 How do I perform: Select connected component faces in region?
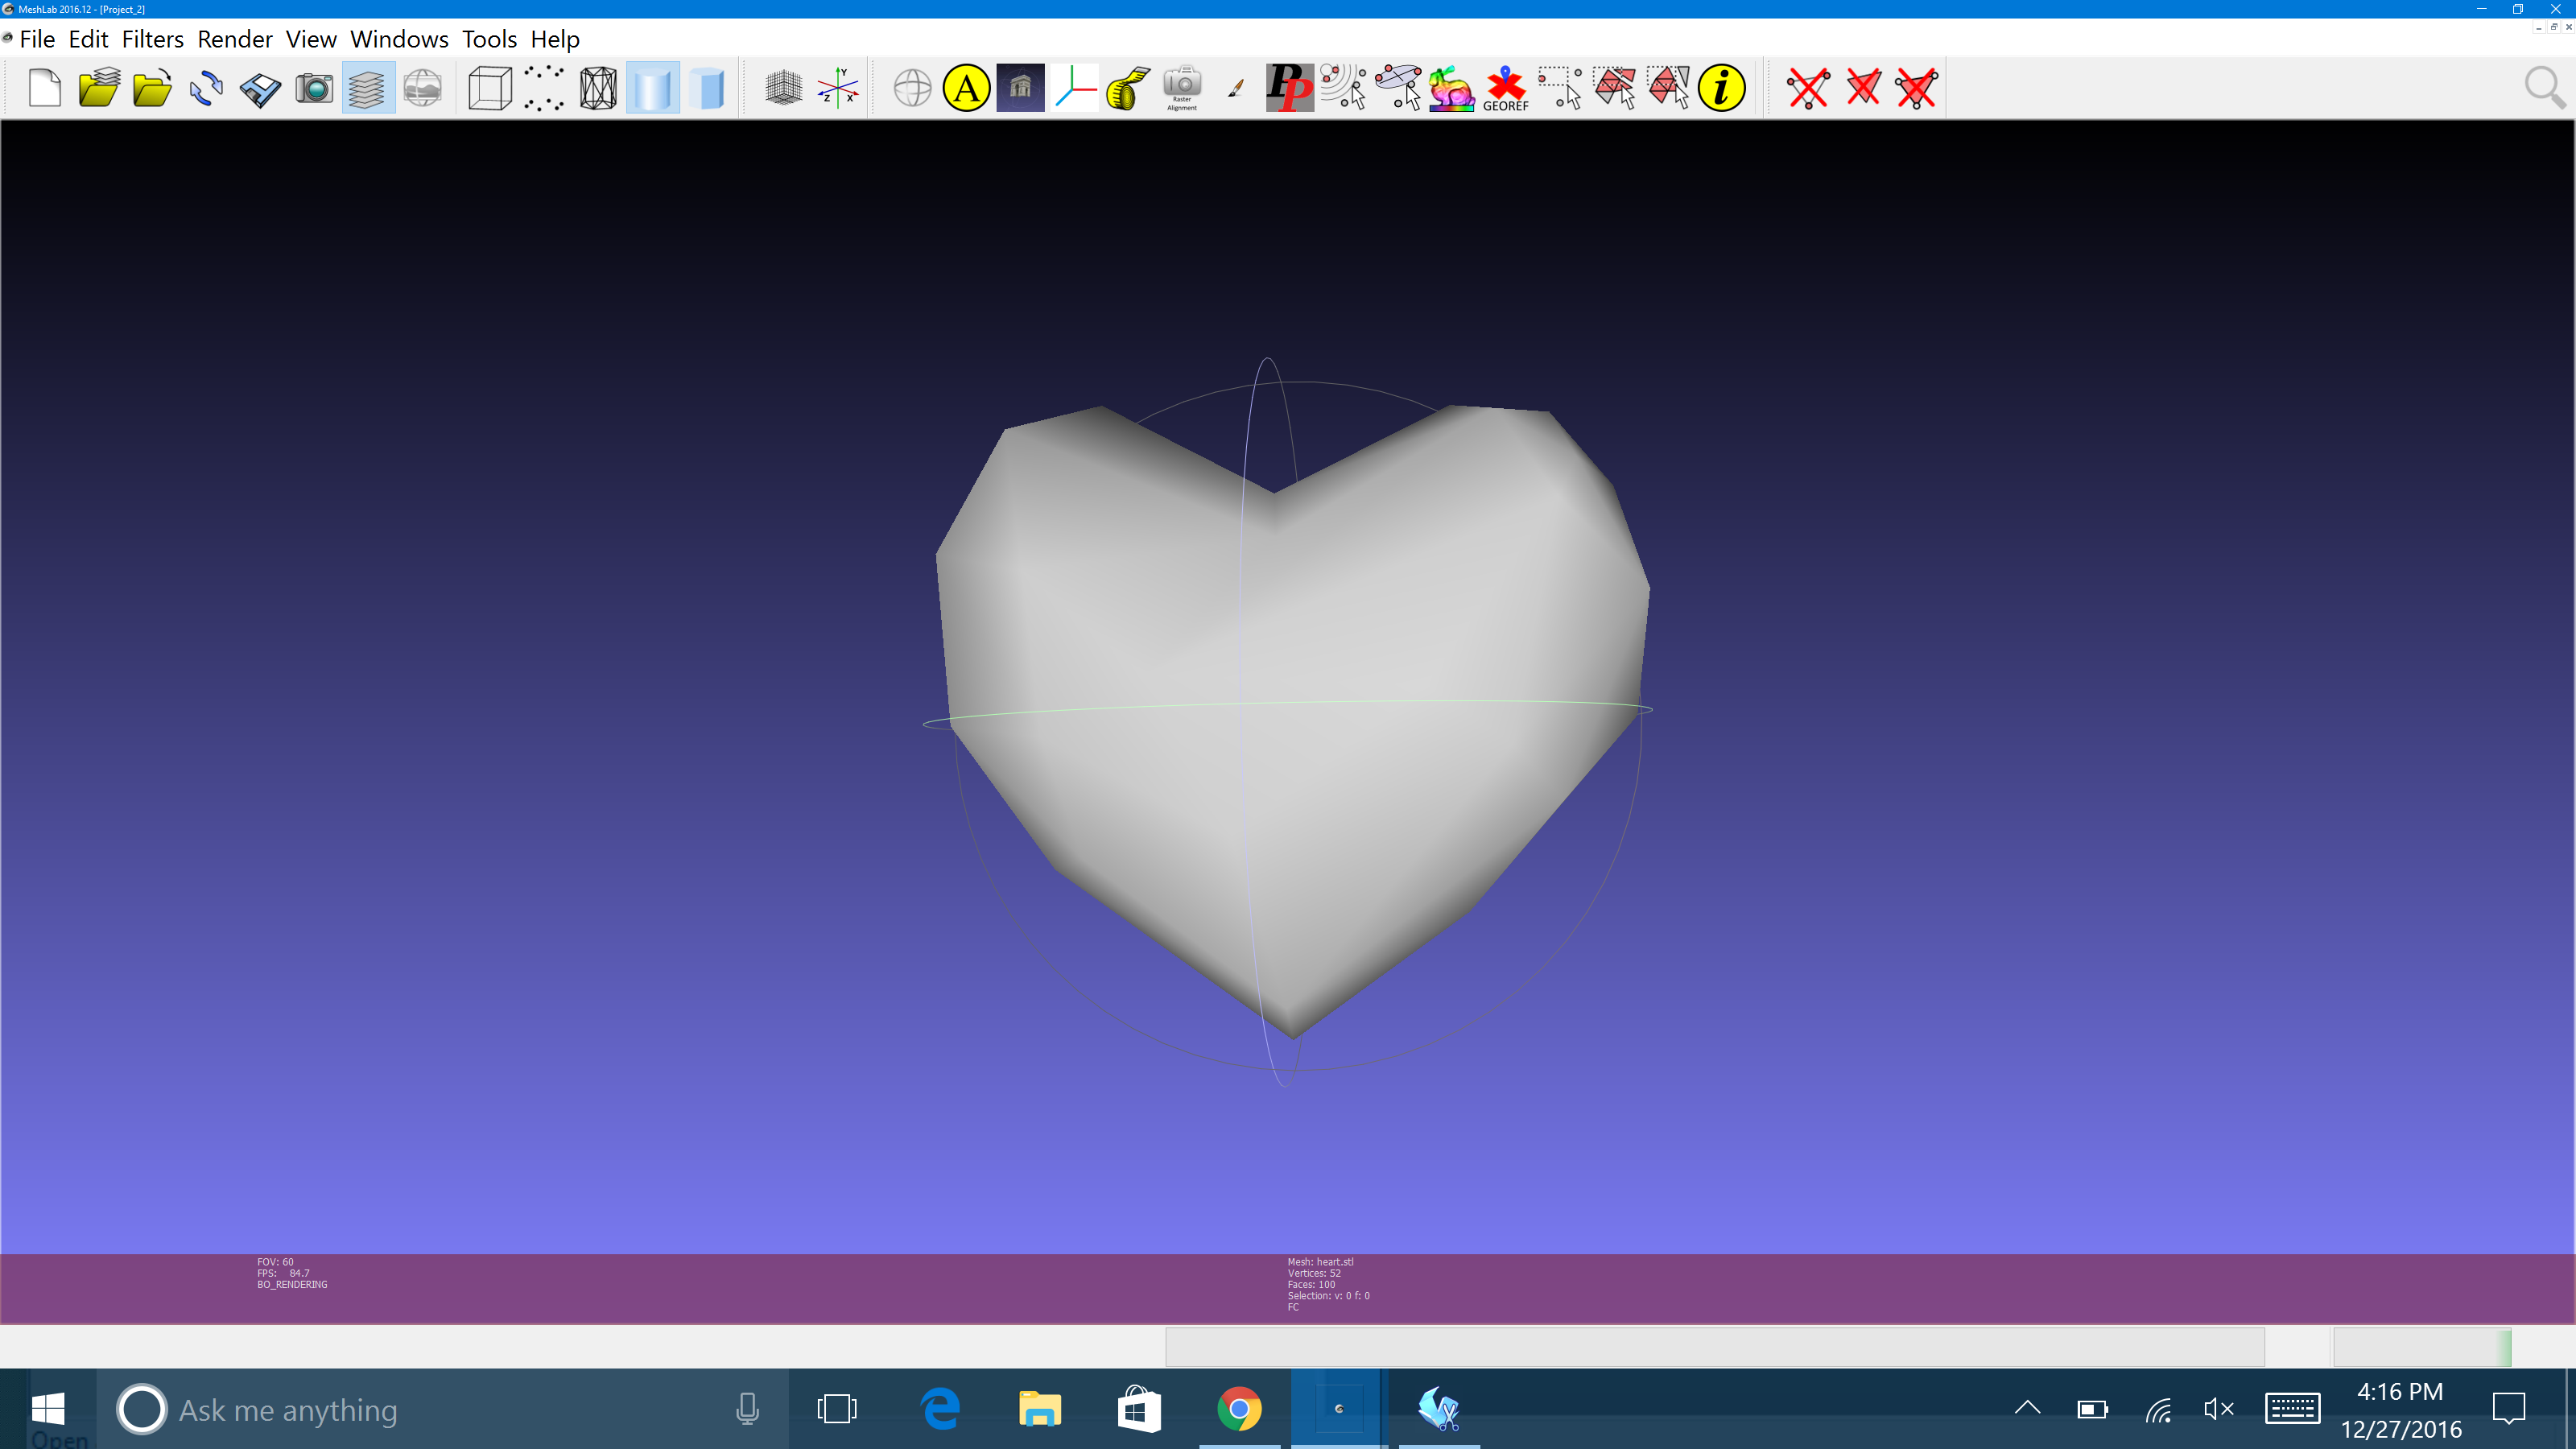[1668, 88]
